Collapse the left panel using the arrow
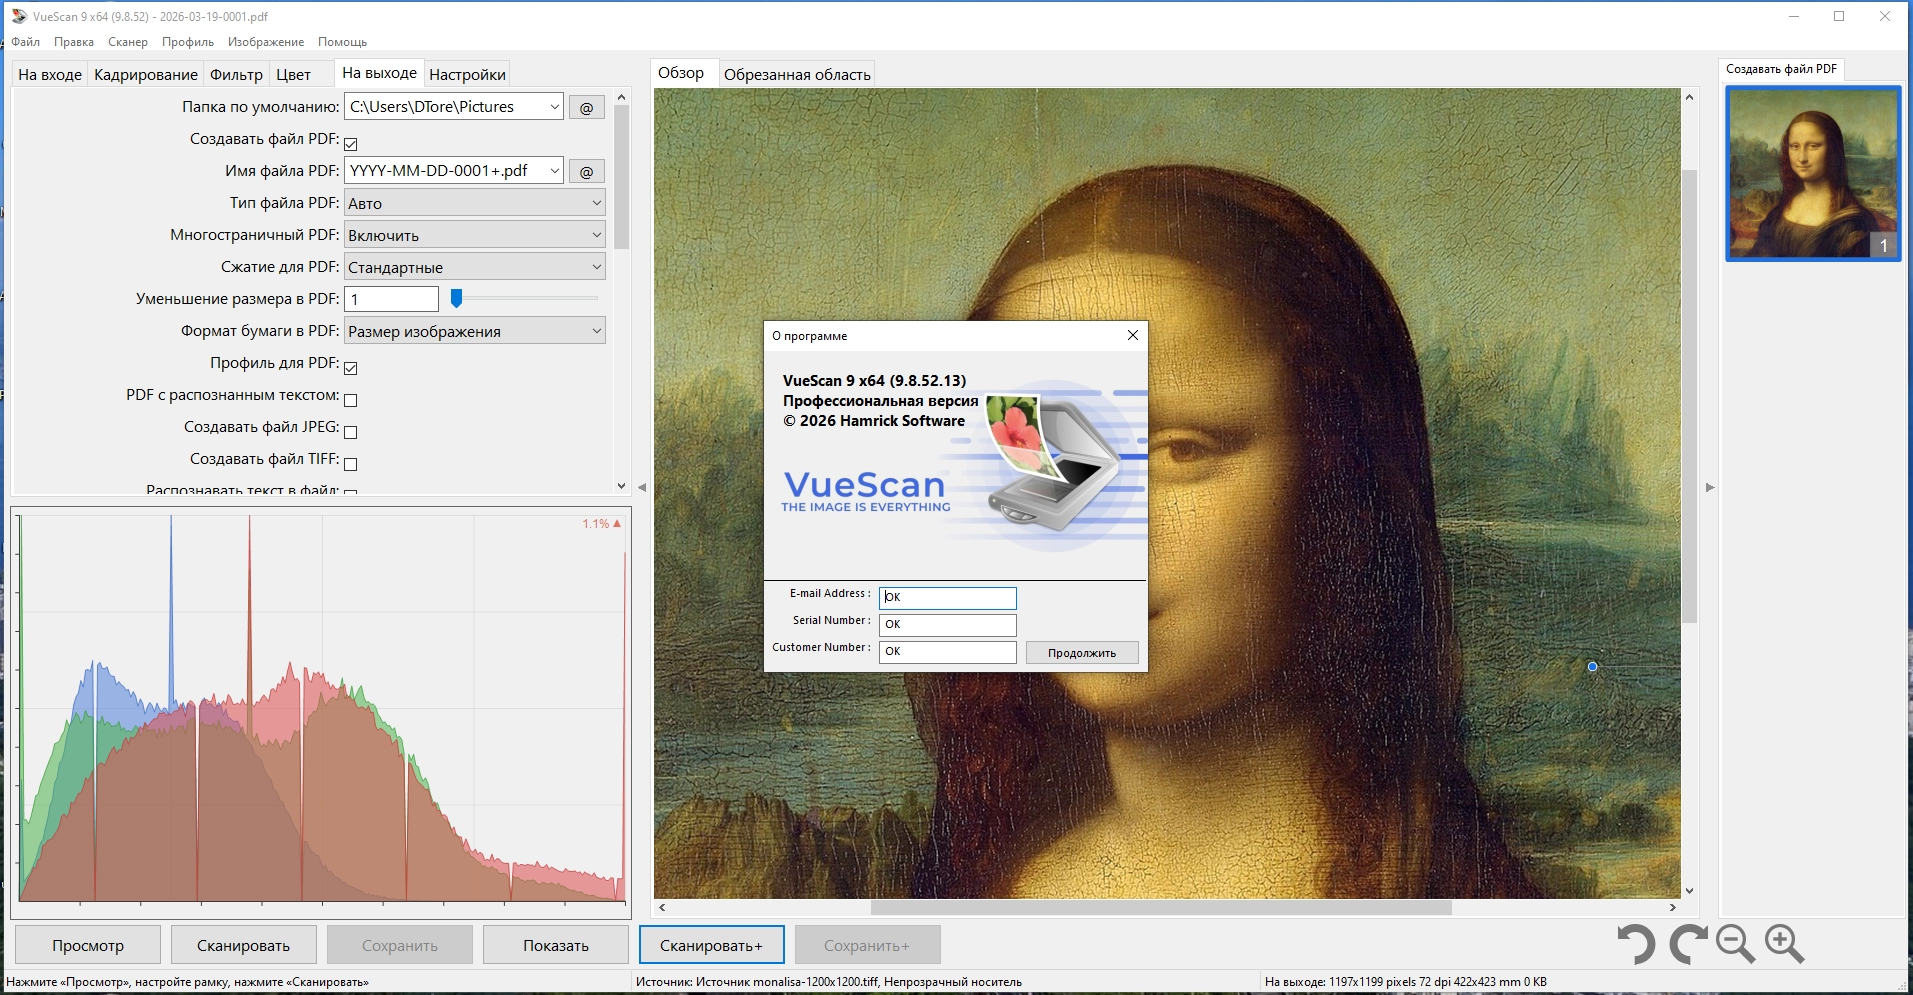Viewport: 1913px width, 995px height. pyautogui.click(x=642, y=487)
